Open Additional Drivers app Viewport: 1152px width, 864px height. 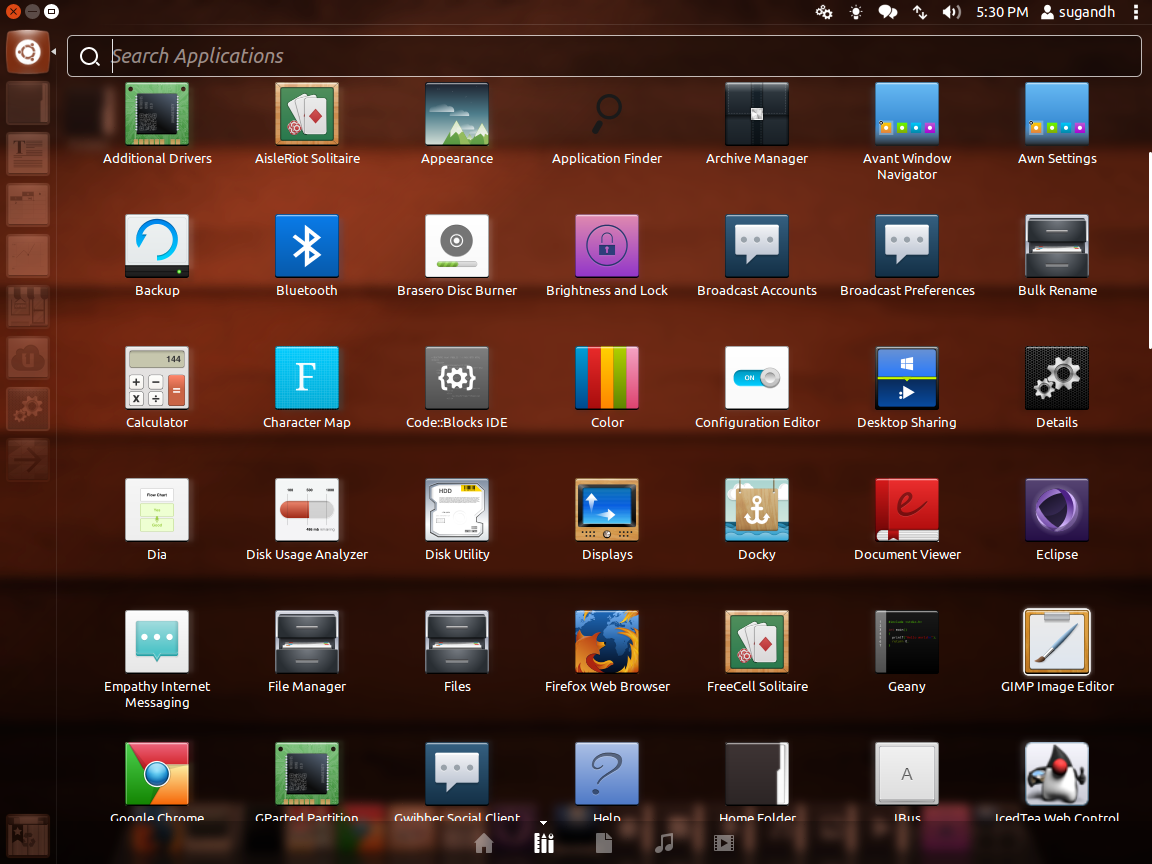pos(156,115)
